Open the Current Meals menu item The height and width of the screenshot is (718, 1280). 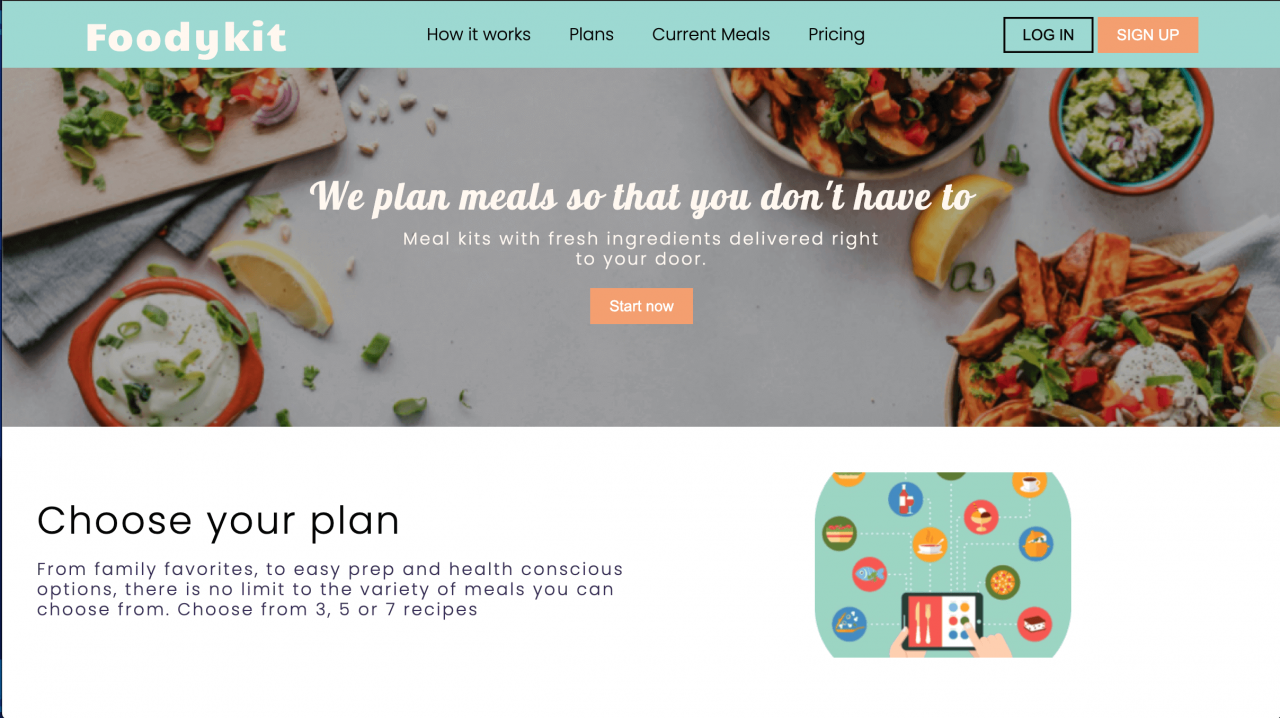pos(711,35)
